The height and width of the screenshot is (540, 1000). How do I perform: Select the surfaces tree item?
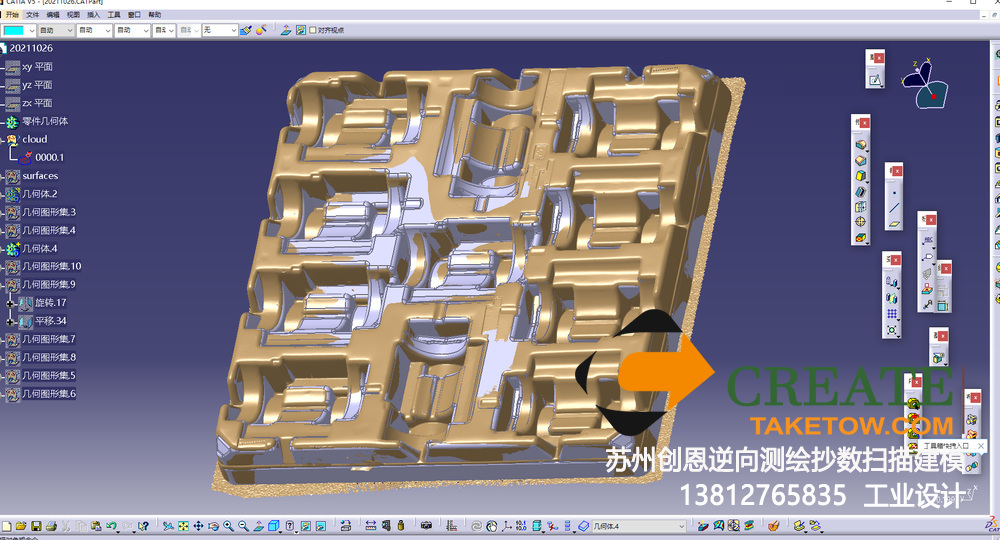(40, 176)
